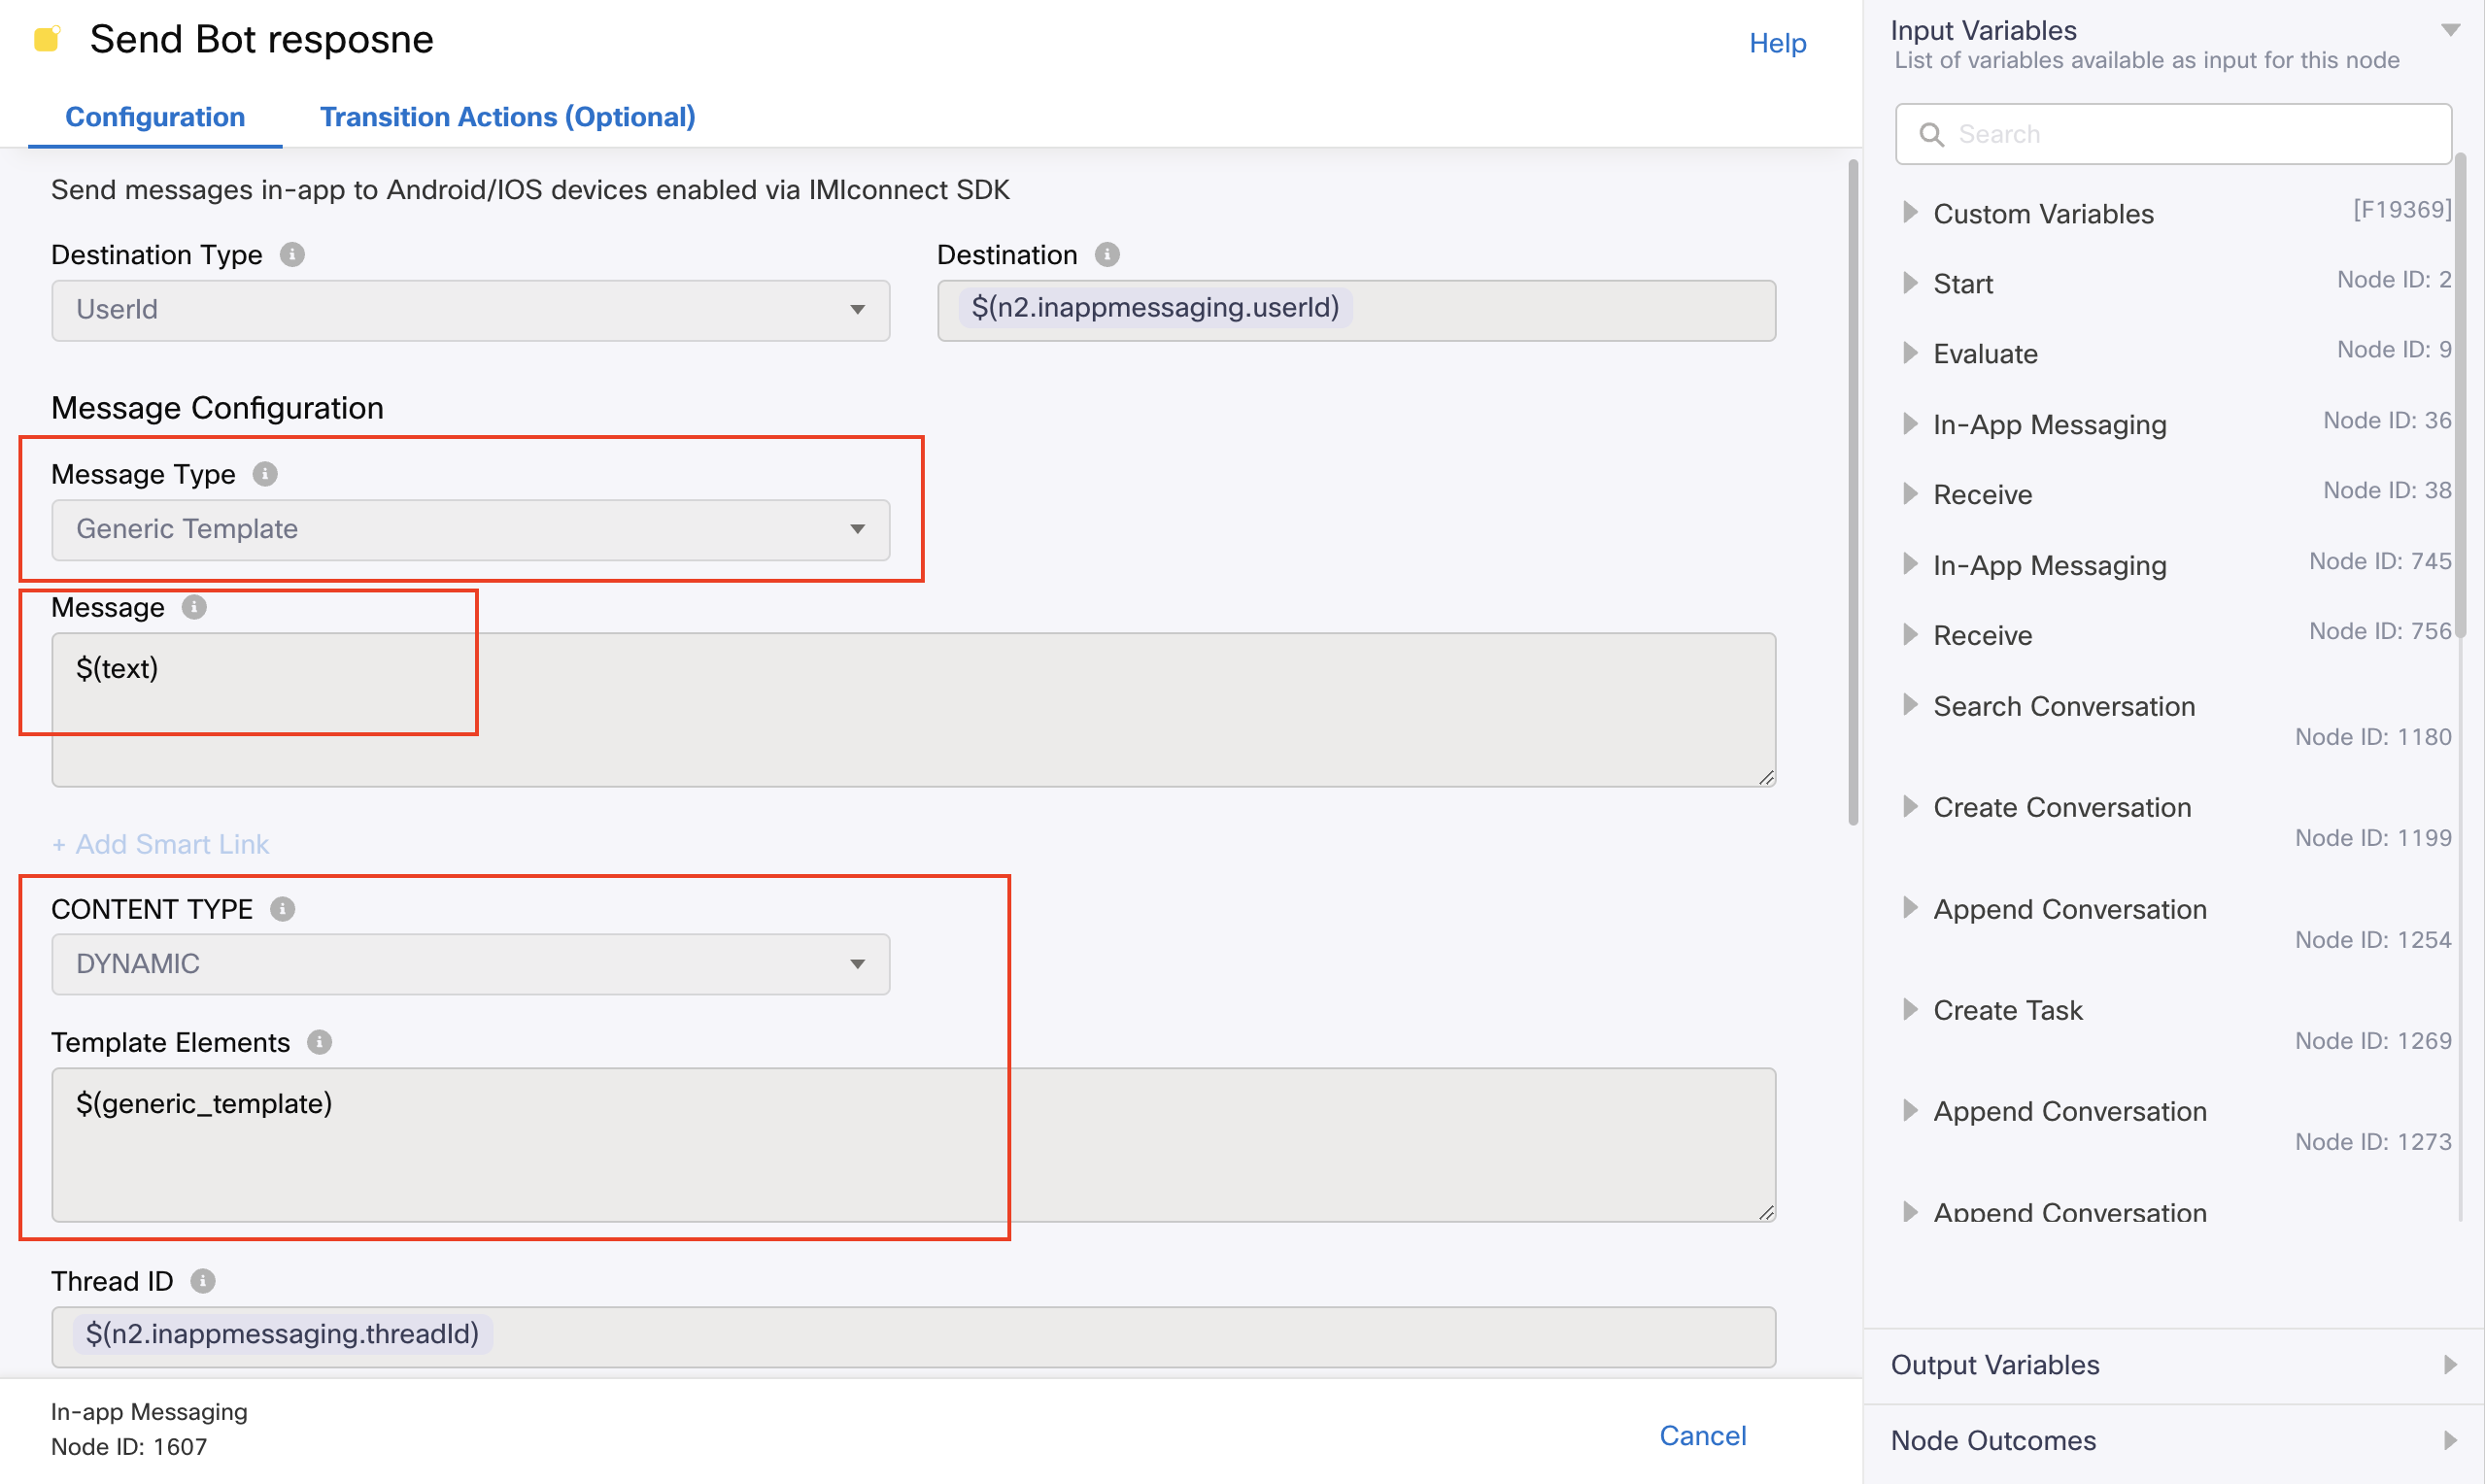Viewport: 2485px width, 1484px height.
Task: Click the Destination input field
Action: (1357, 310)
